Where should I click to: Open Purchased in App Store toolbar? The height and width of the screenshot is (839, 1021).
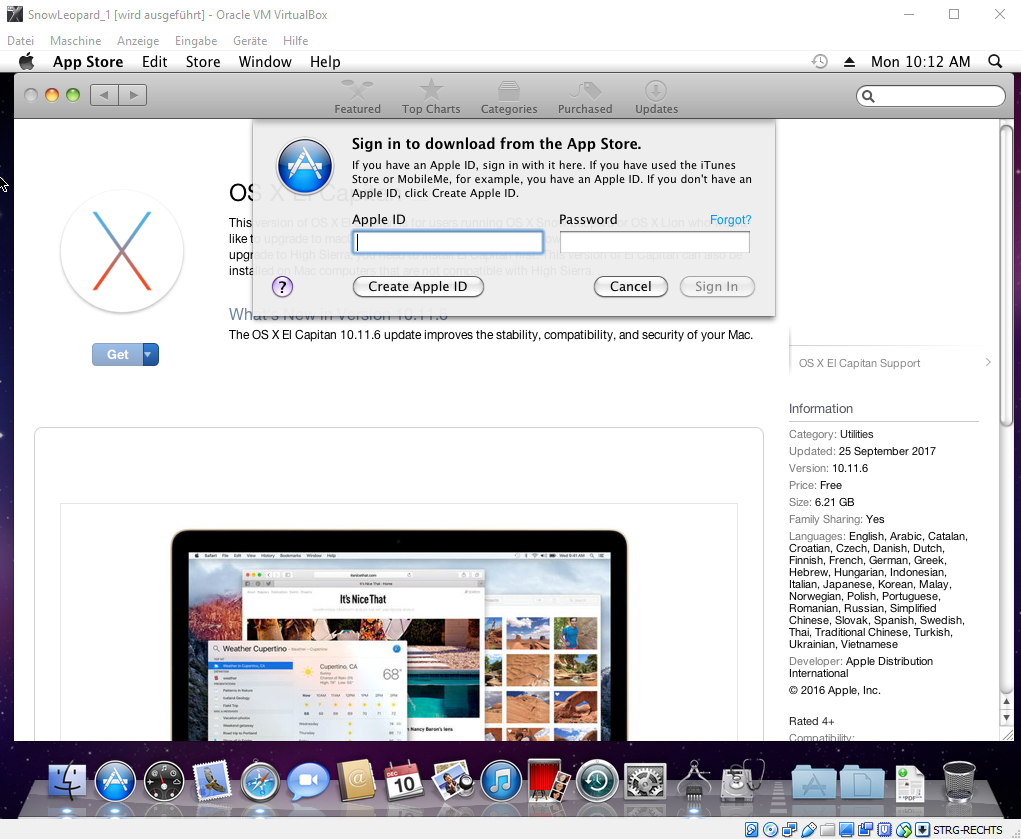(x=585, y=97)
